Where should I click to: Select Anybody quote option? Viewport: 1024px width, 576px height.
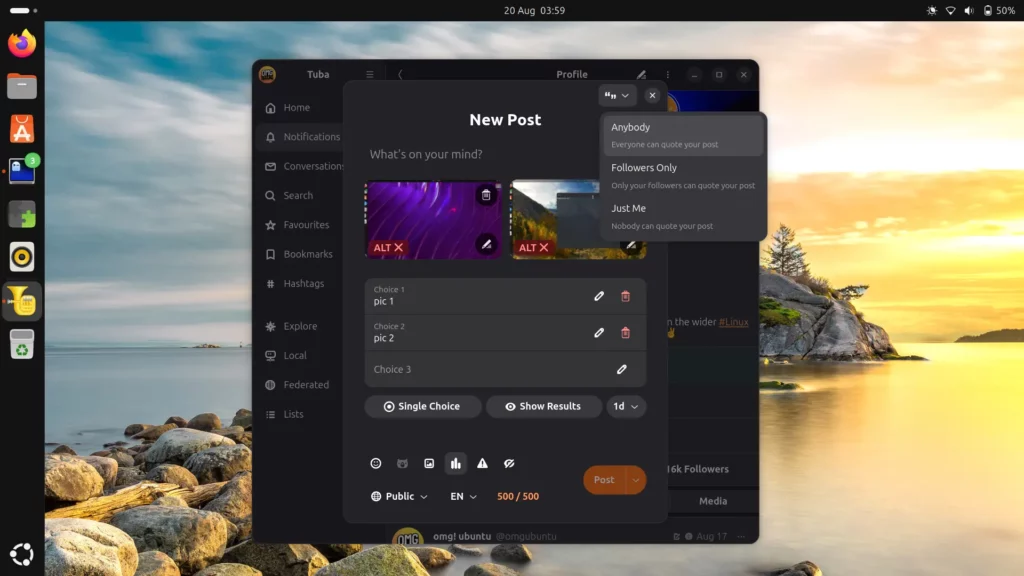(683, 135)
